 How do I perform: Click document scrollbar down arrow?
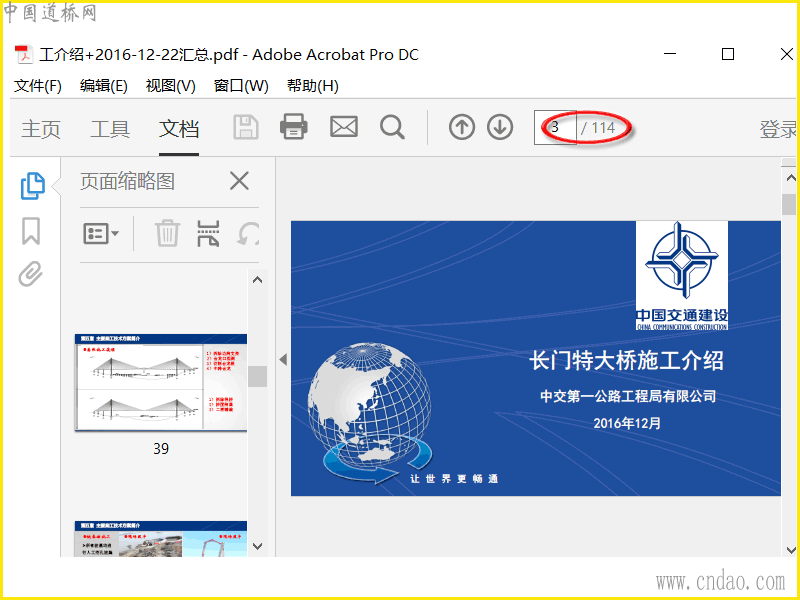click(790, 550)
